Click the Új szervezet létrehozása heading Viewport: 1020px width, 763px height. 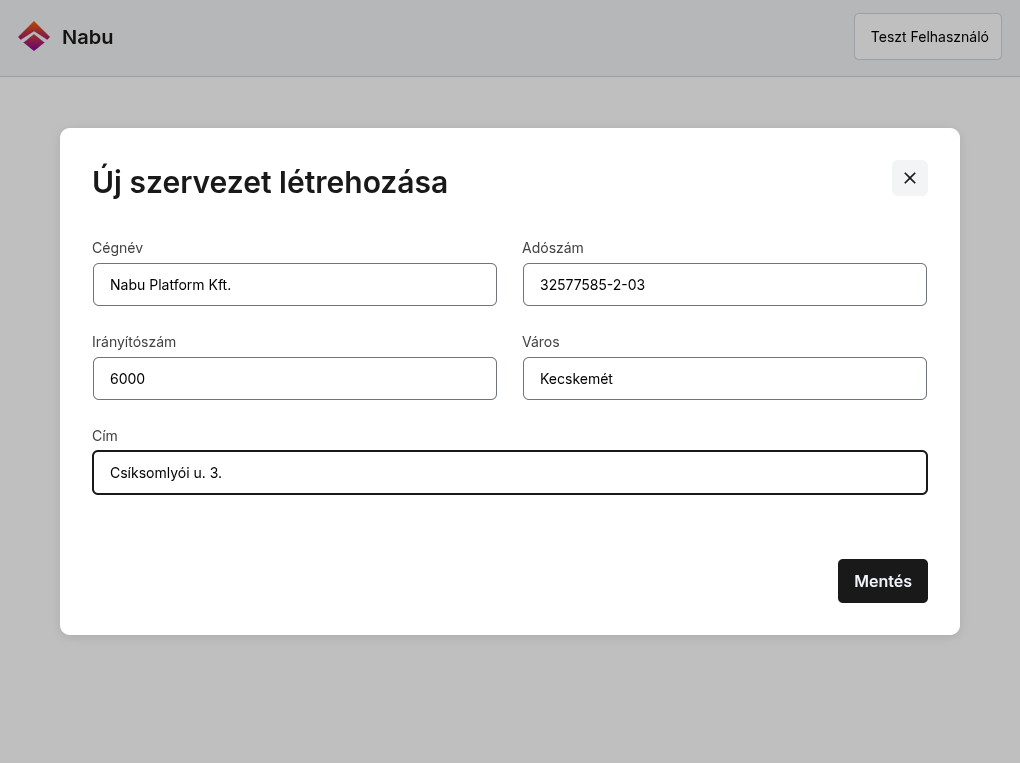[x=270, y=182]
